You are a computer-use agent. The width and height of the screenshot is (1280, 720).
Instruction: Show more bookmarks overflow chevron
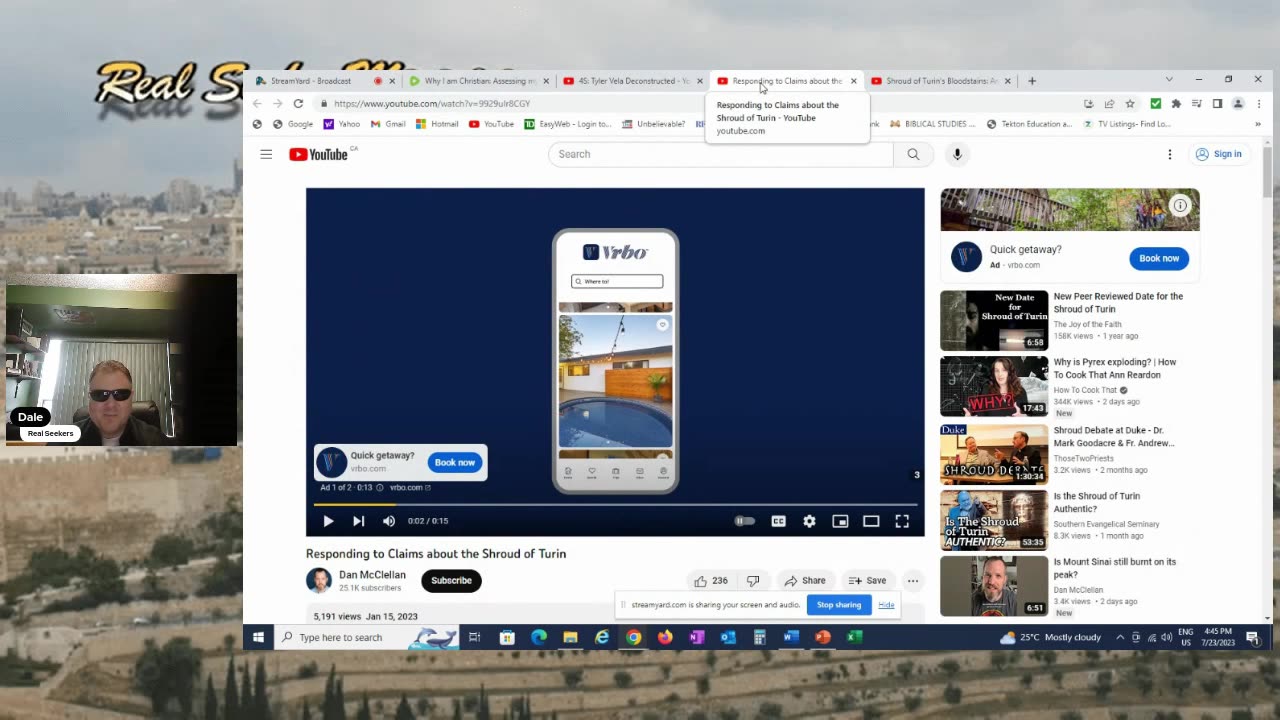point(1258,124)
